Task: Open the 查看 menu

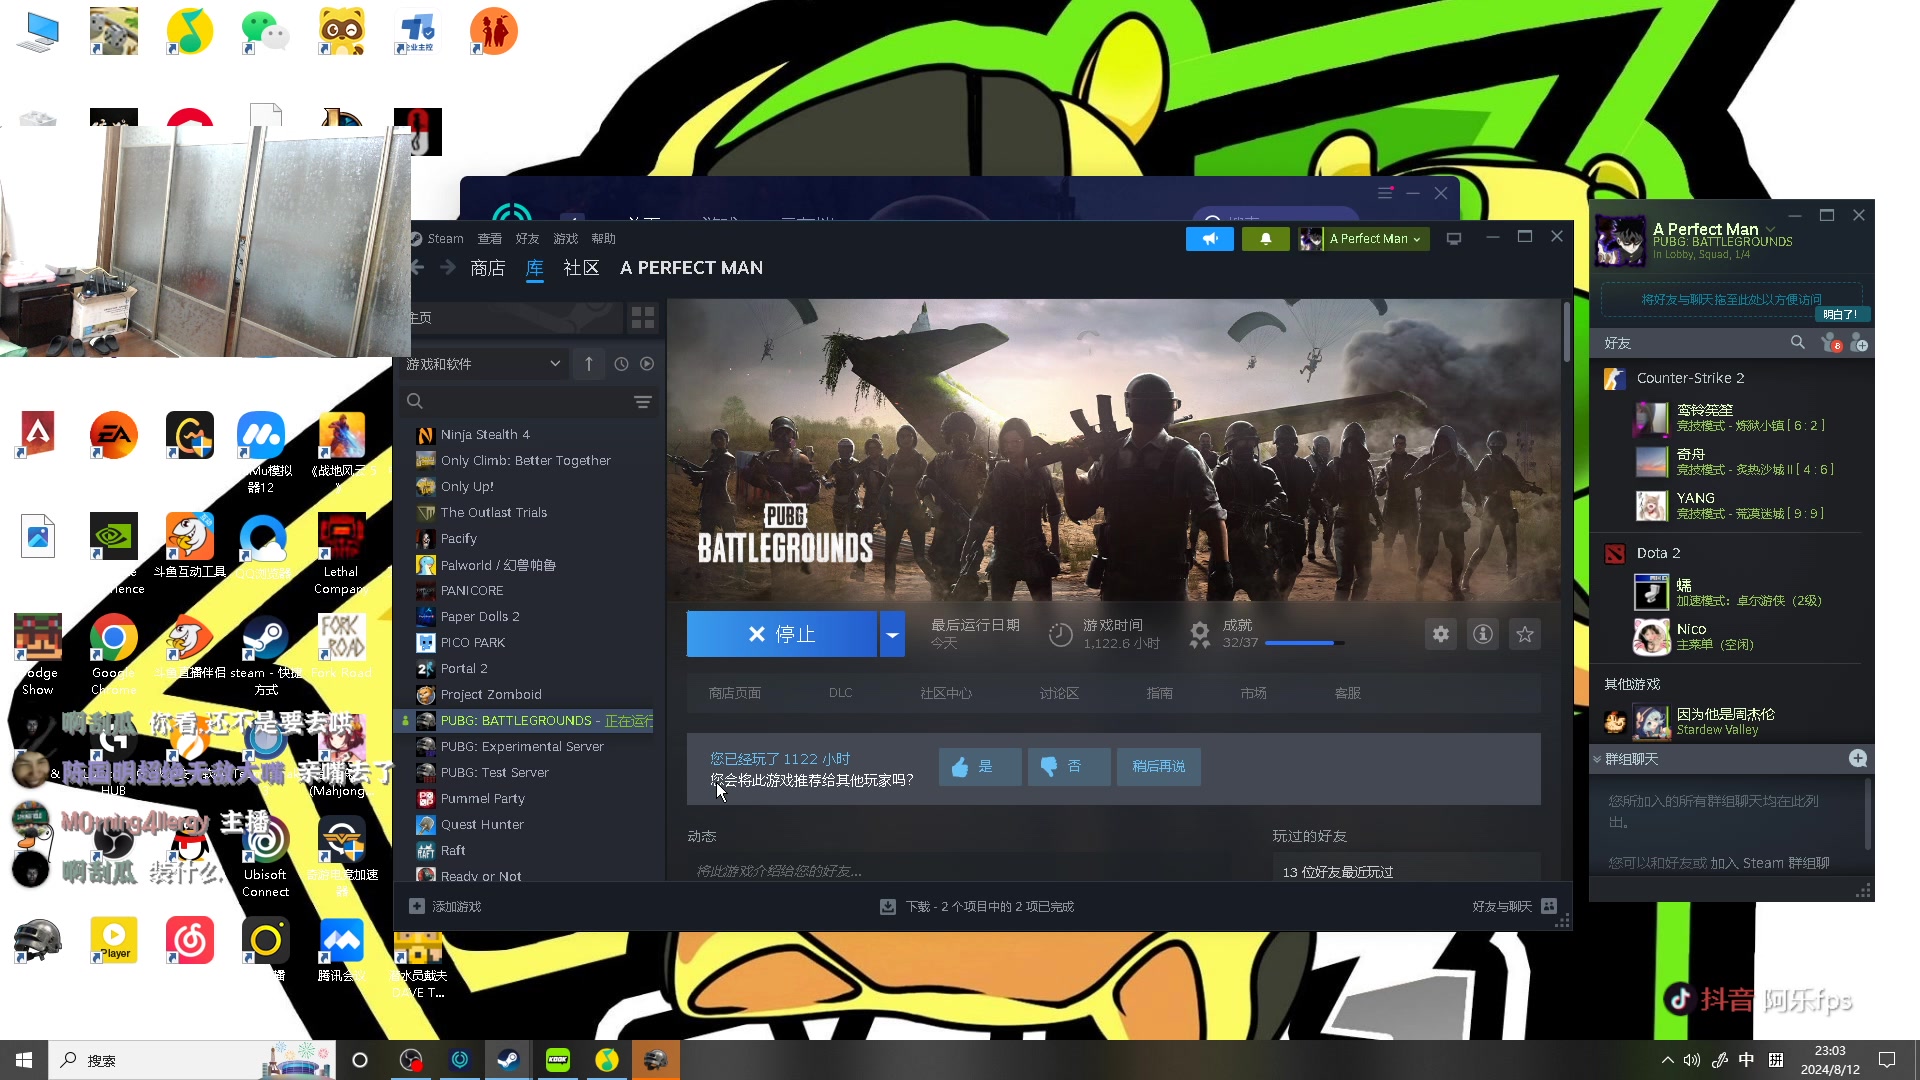Action: [490, 239]
